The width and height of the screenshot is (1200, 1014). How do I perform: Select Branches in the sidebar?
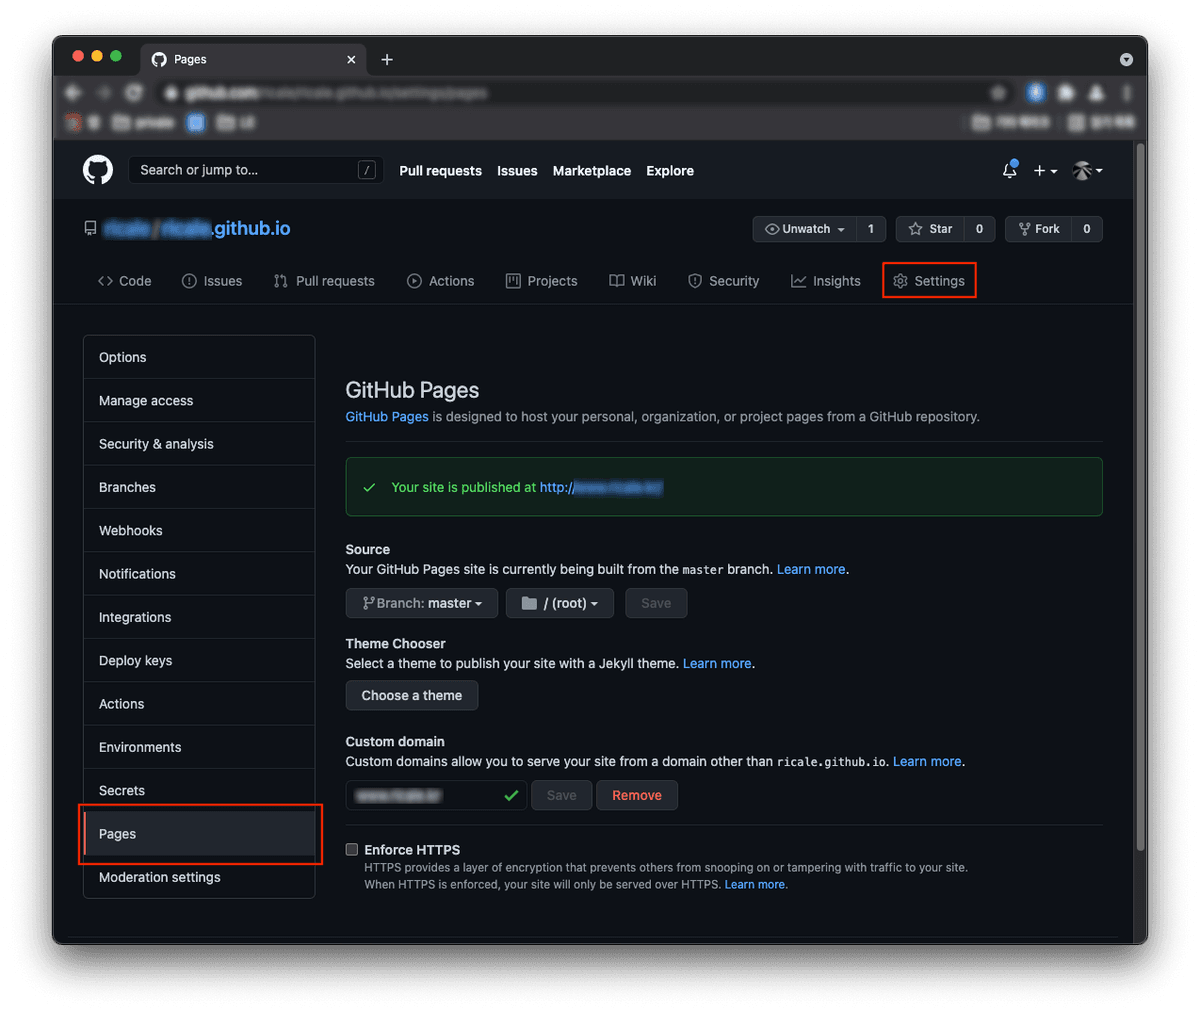(199, 487)
